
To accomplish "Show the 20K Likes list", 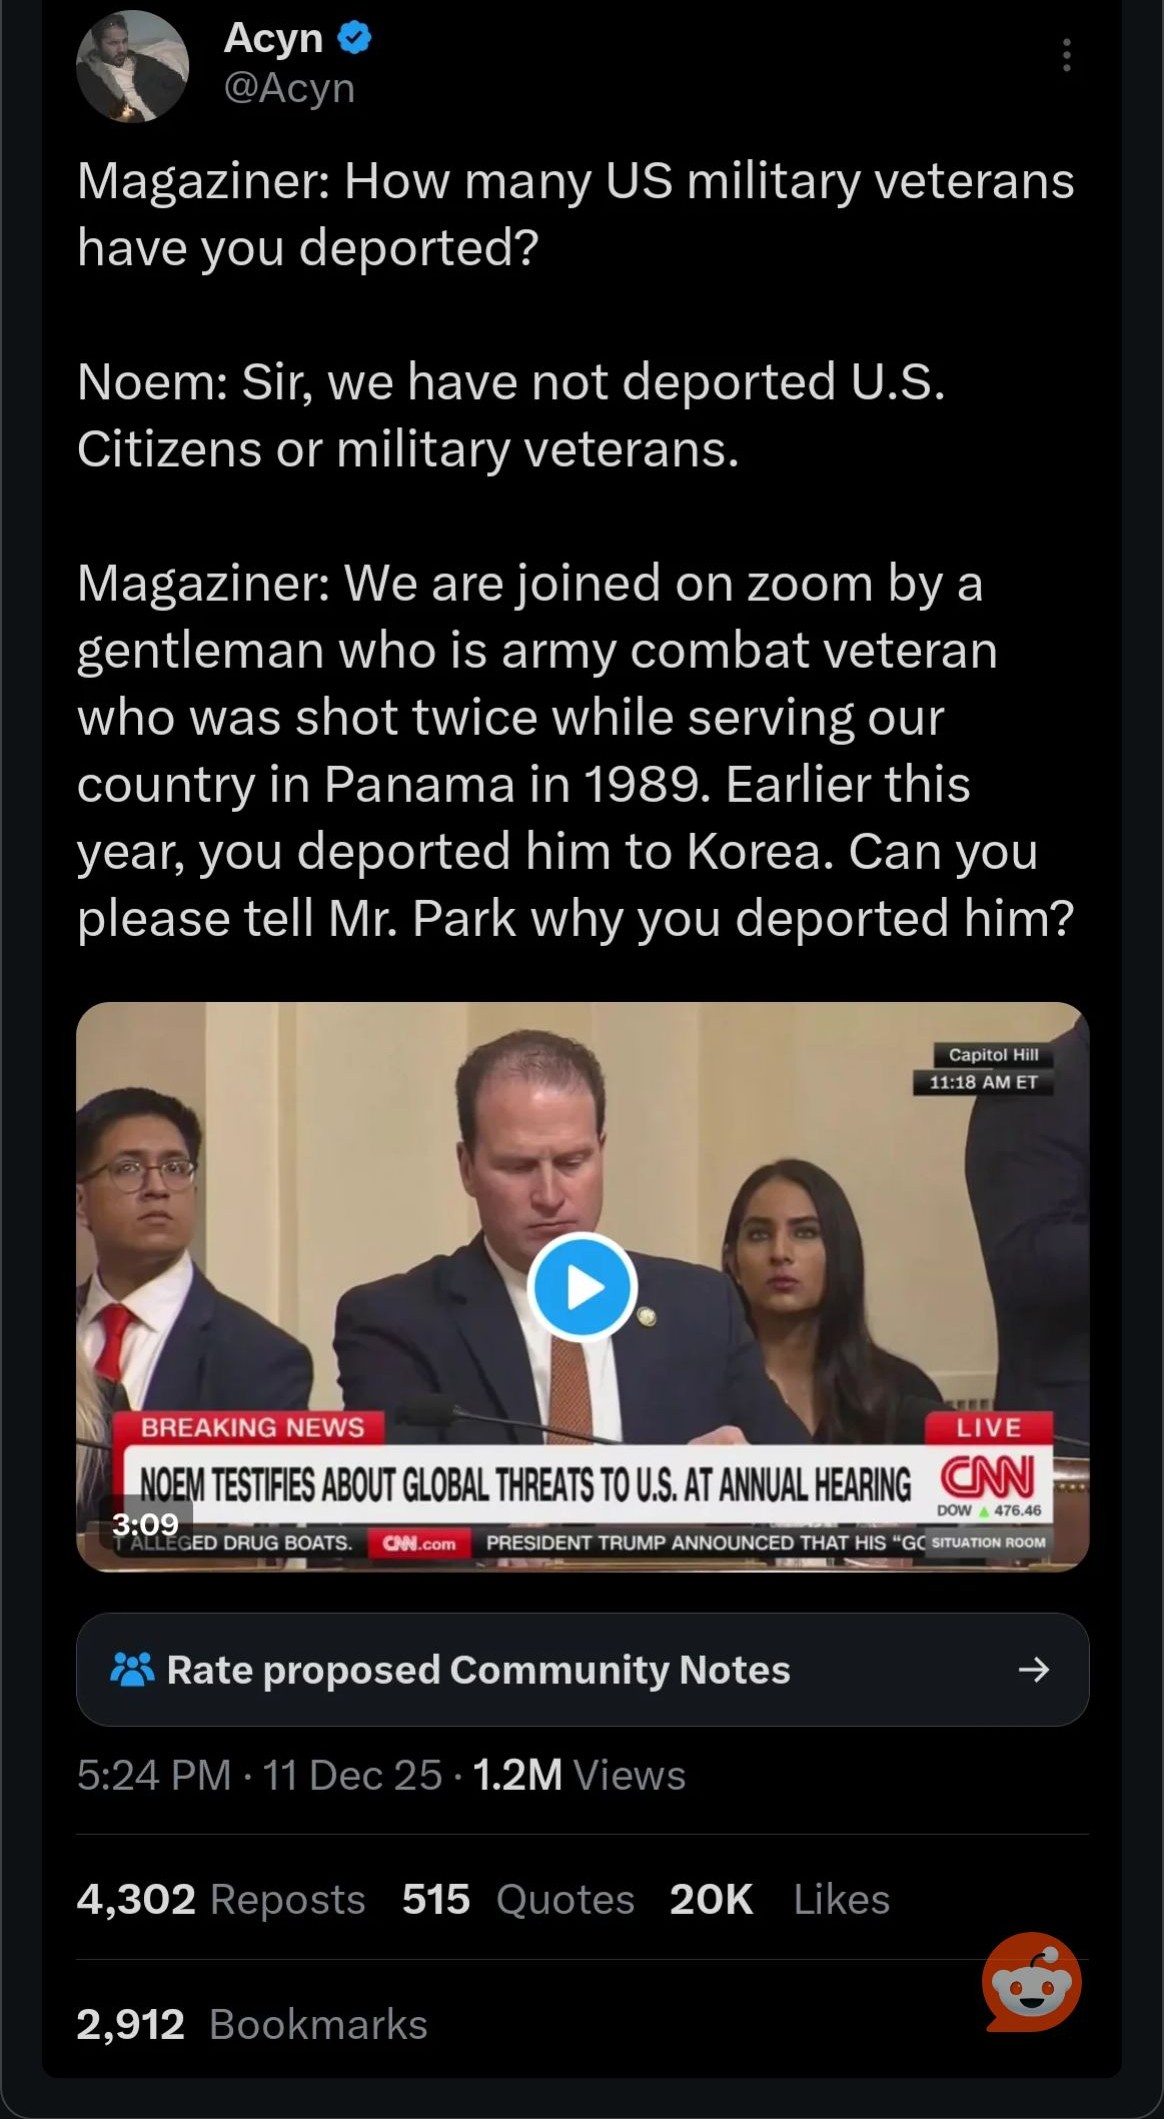I will (779, 1899).
